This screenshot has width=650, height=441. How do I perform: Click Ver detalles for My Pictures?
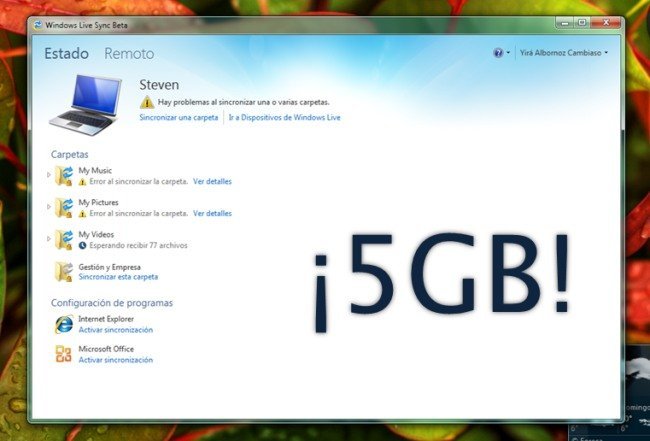tap(212, 213)
